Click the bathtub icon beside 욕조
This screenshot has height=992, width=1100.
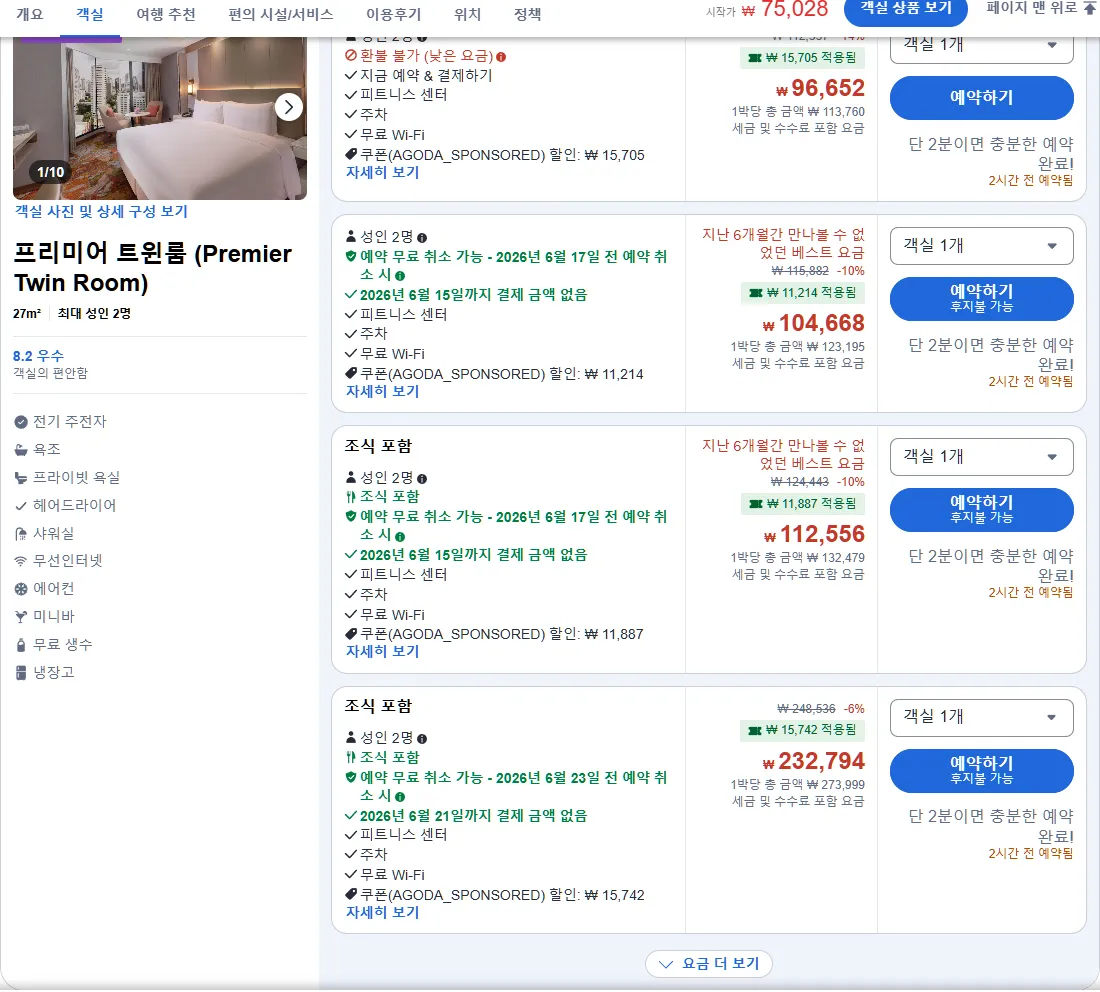click(x=21, y=450)
